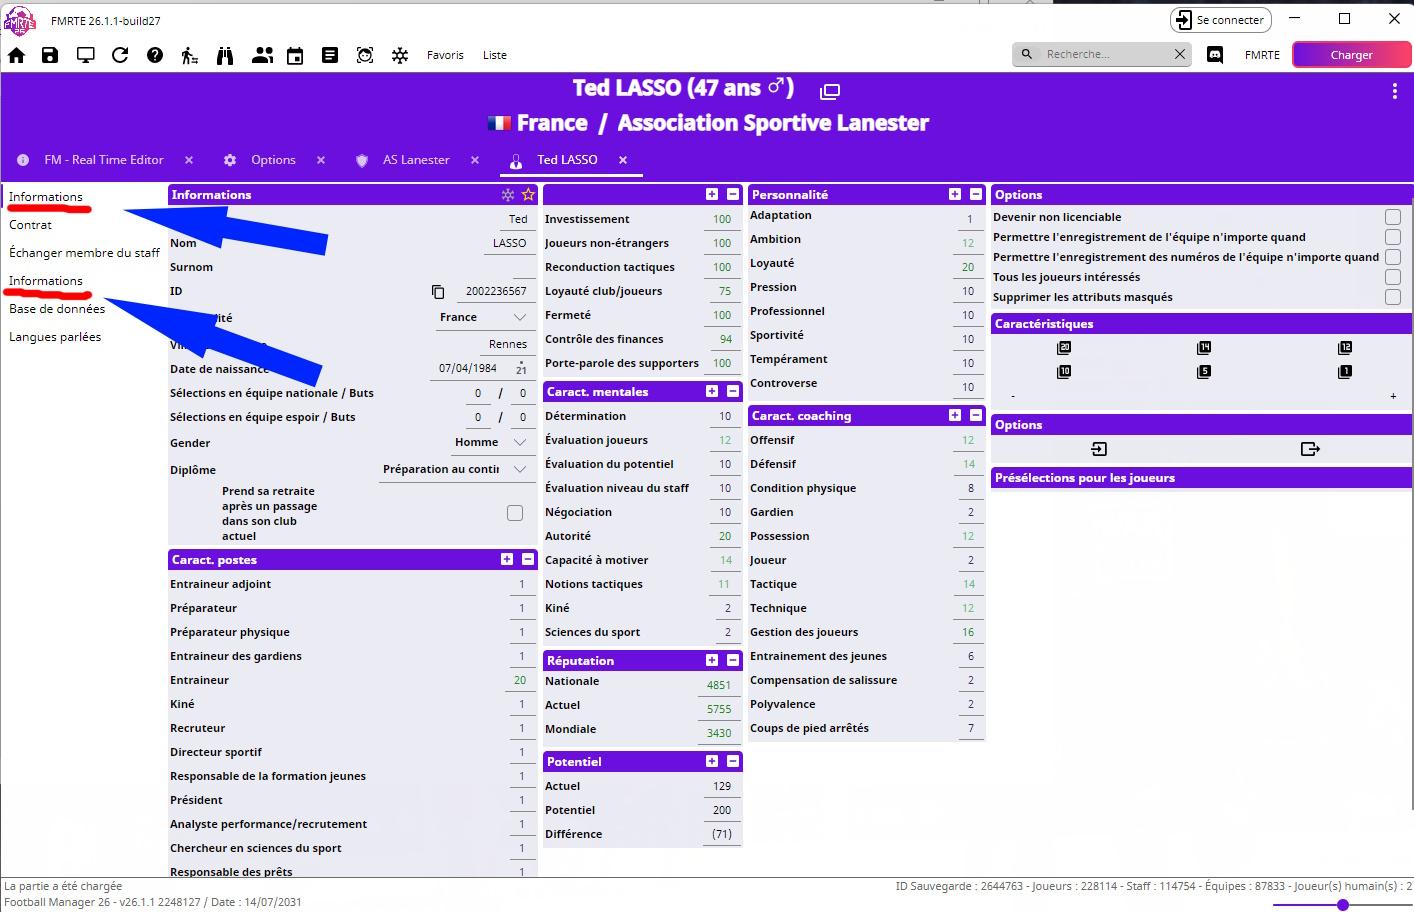Copy the ID using copy icon
The height and width of the screenshot is (912, 1414).
pyautogui.click(x=438, y=292)
